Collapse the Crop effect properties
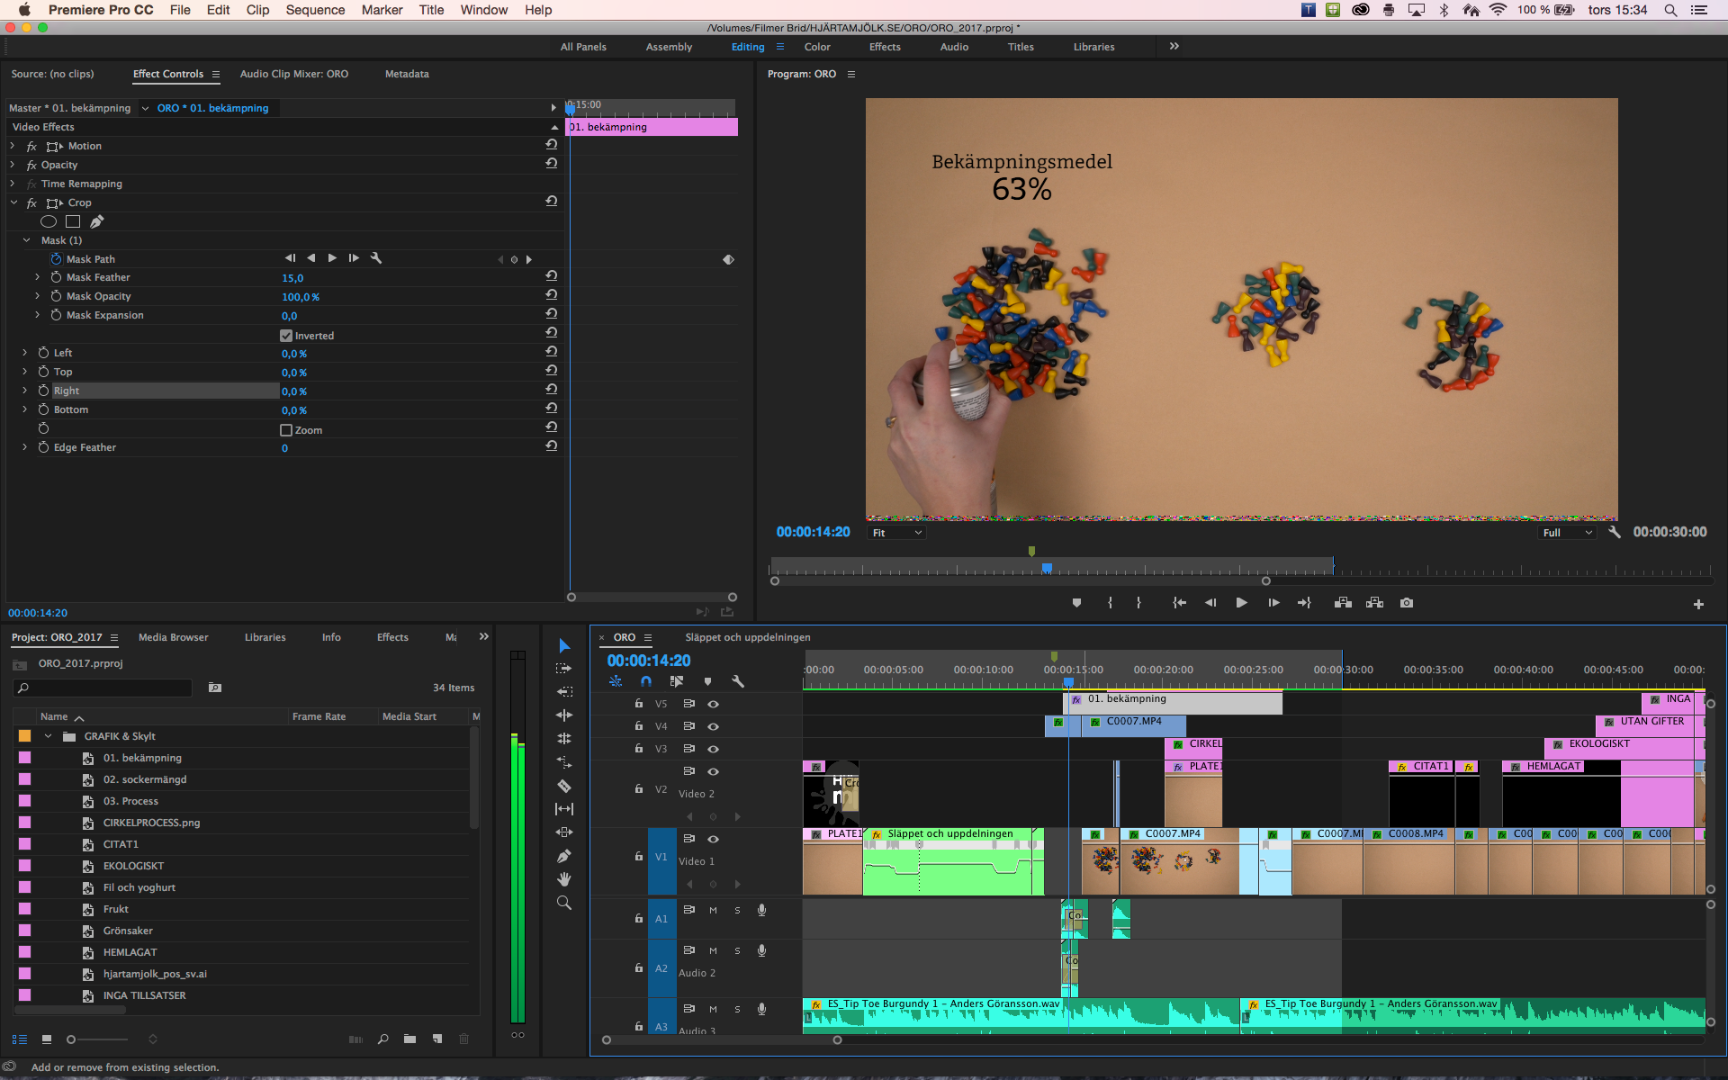The image size is (1728, 1080). point(14,203)
